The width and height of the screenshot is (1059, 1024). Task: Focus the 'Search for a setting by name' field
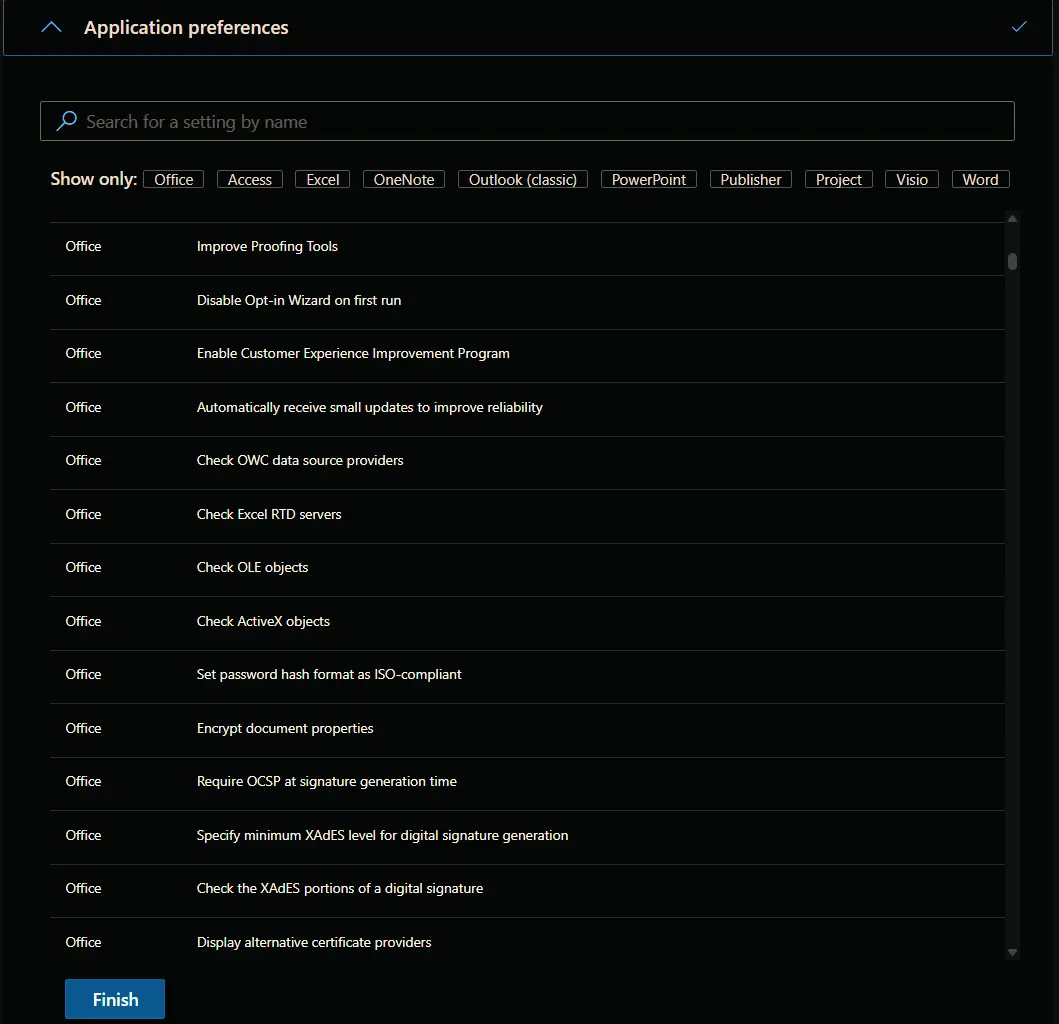[527, 121]
